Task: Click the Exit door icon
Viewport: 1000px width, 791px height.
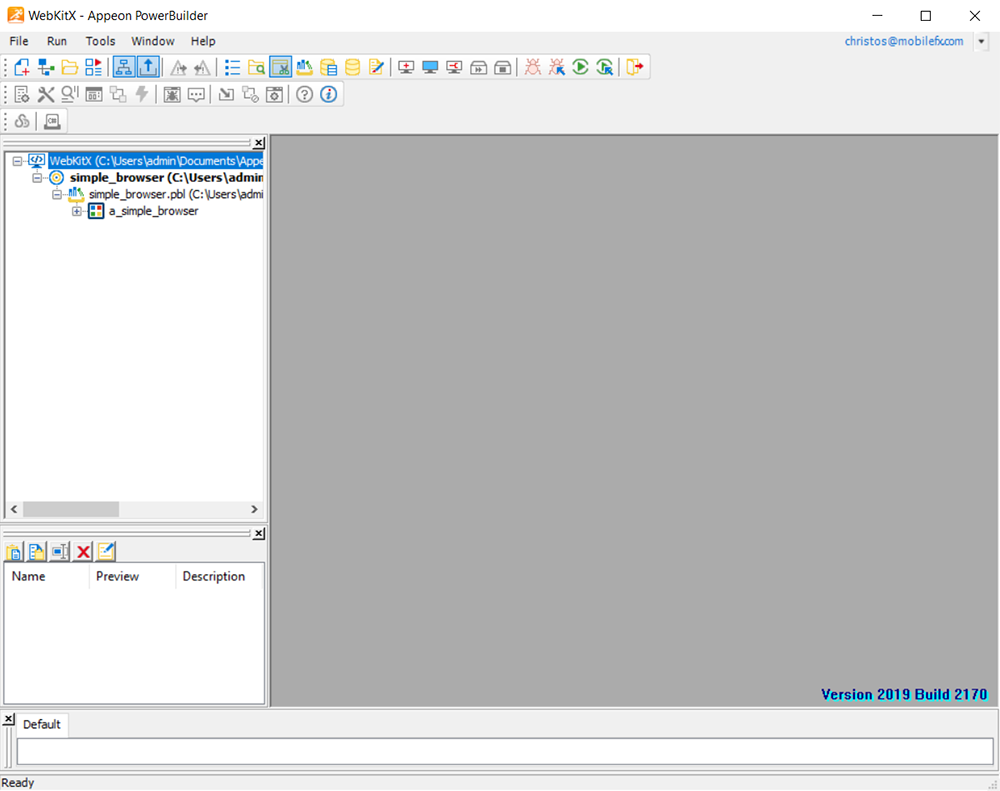Action: 635,67
